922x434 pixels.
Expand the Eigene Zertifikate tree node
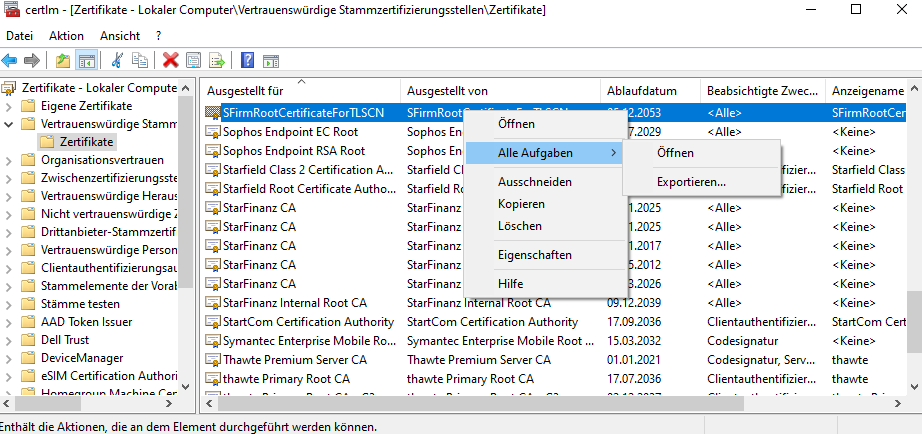coord(8,106)
